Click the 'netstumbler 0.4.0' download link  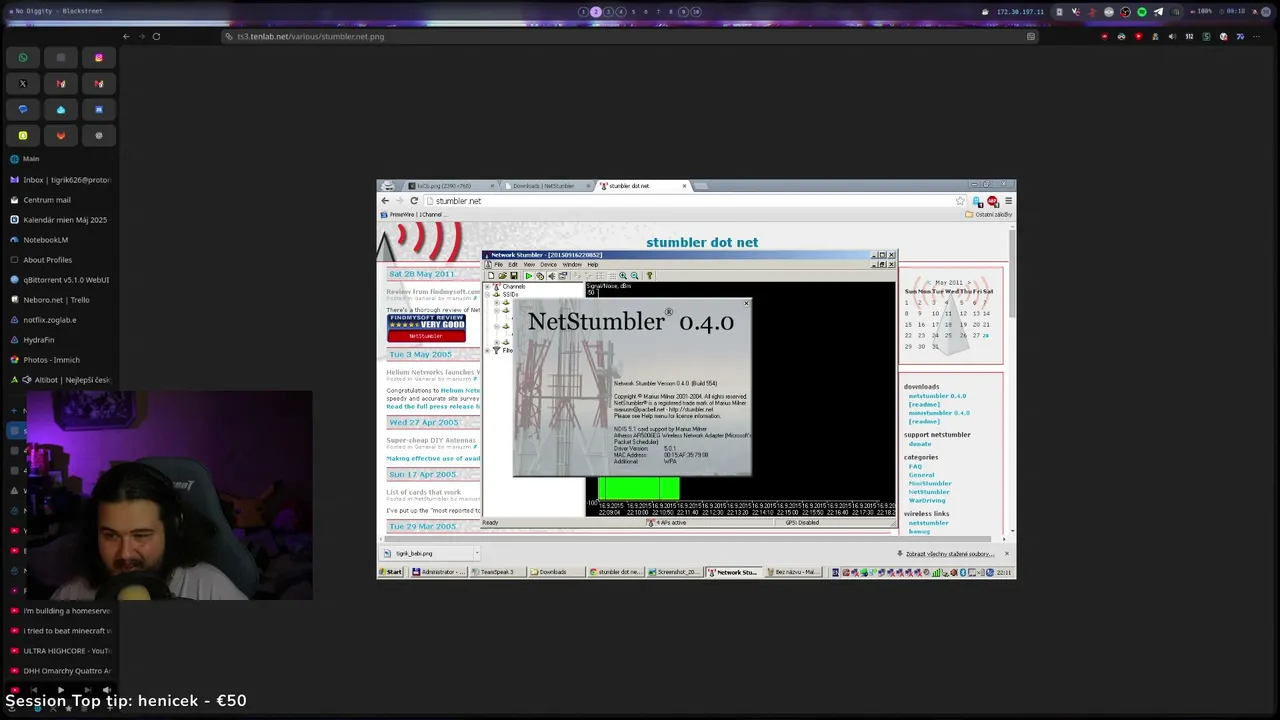(937, 396)
